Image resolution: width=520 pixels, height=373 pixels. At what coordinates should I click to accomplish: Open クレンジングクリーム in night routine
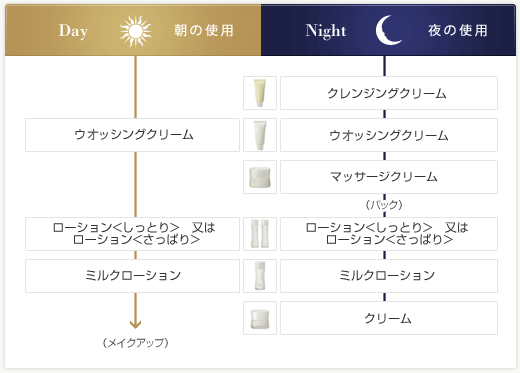[389, 93]
